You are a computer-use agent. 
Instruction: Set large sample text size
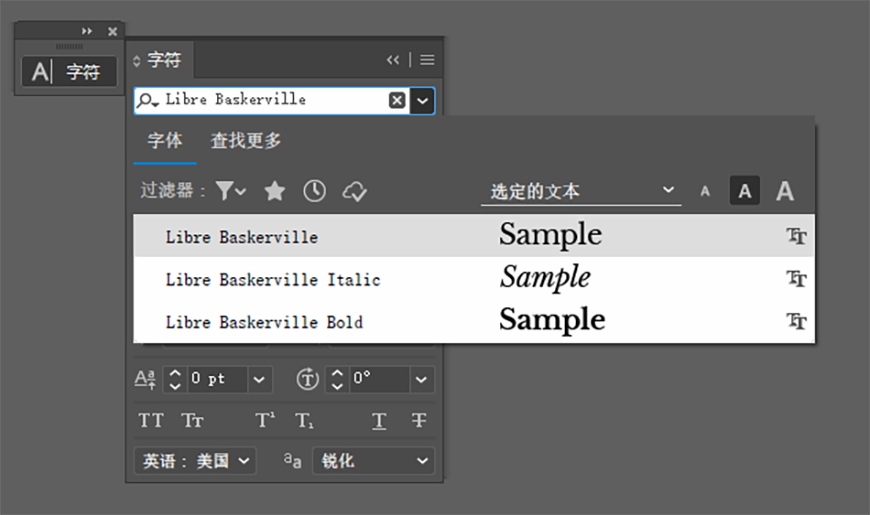tap(785, 191)
